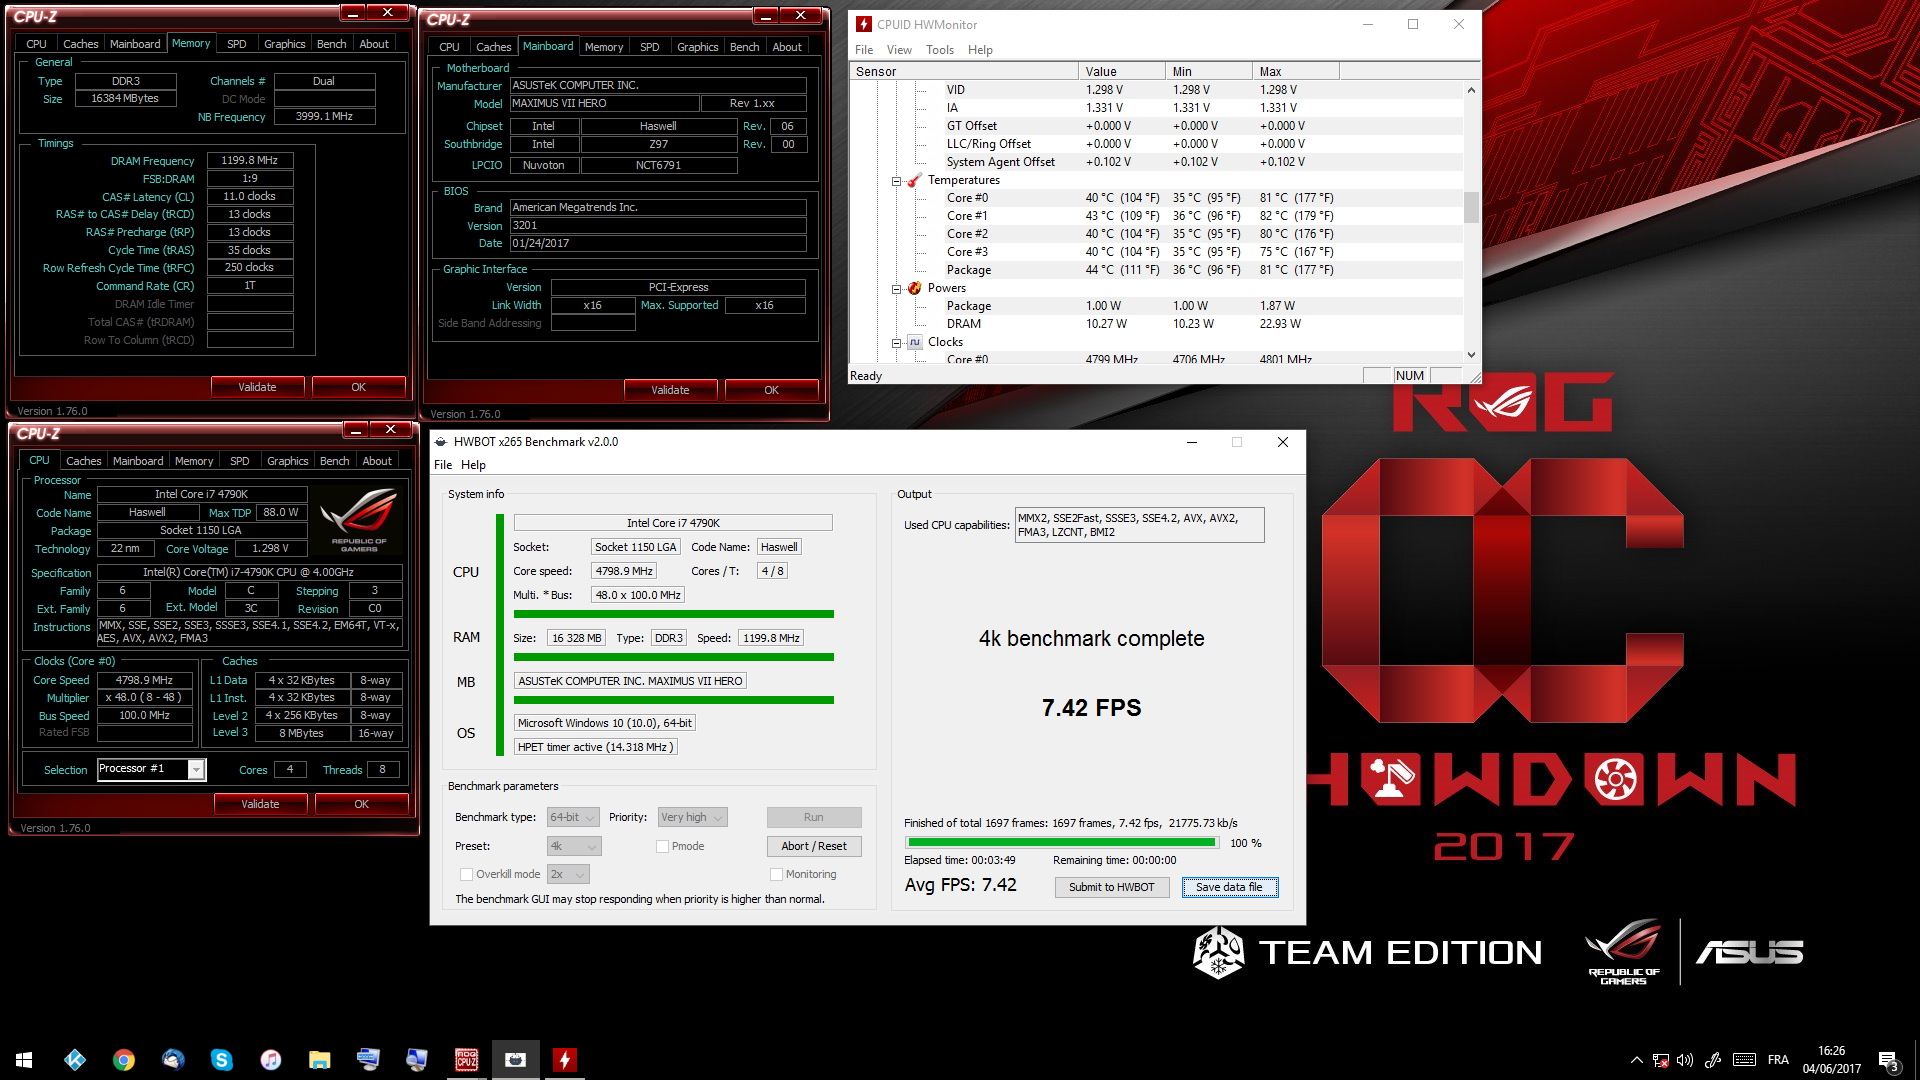
Task: Launch Kodi from the taskbar
Action: pyautogui.click(x=75, y=1060)
